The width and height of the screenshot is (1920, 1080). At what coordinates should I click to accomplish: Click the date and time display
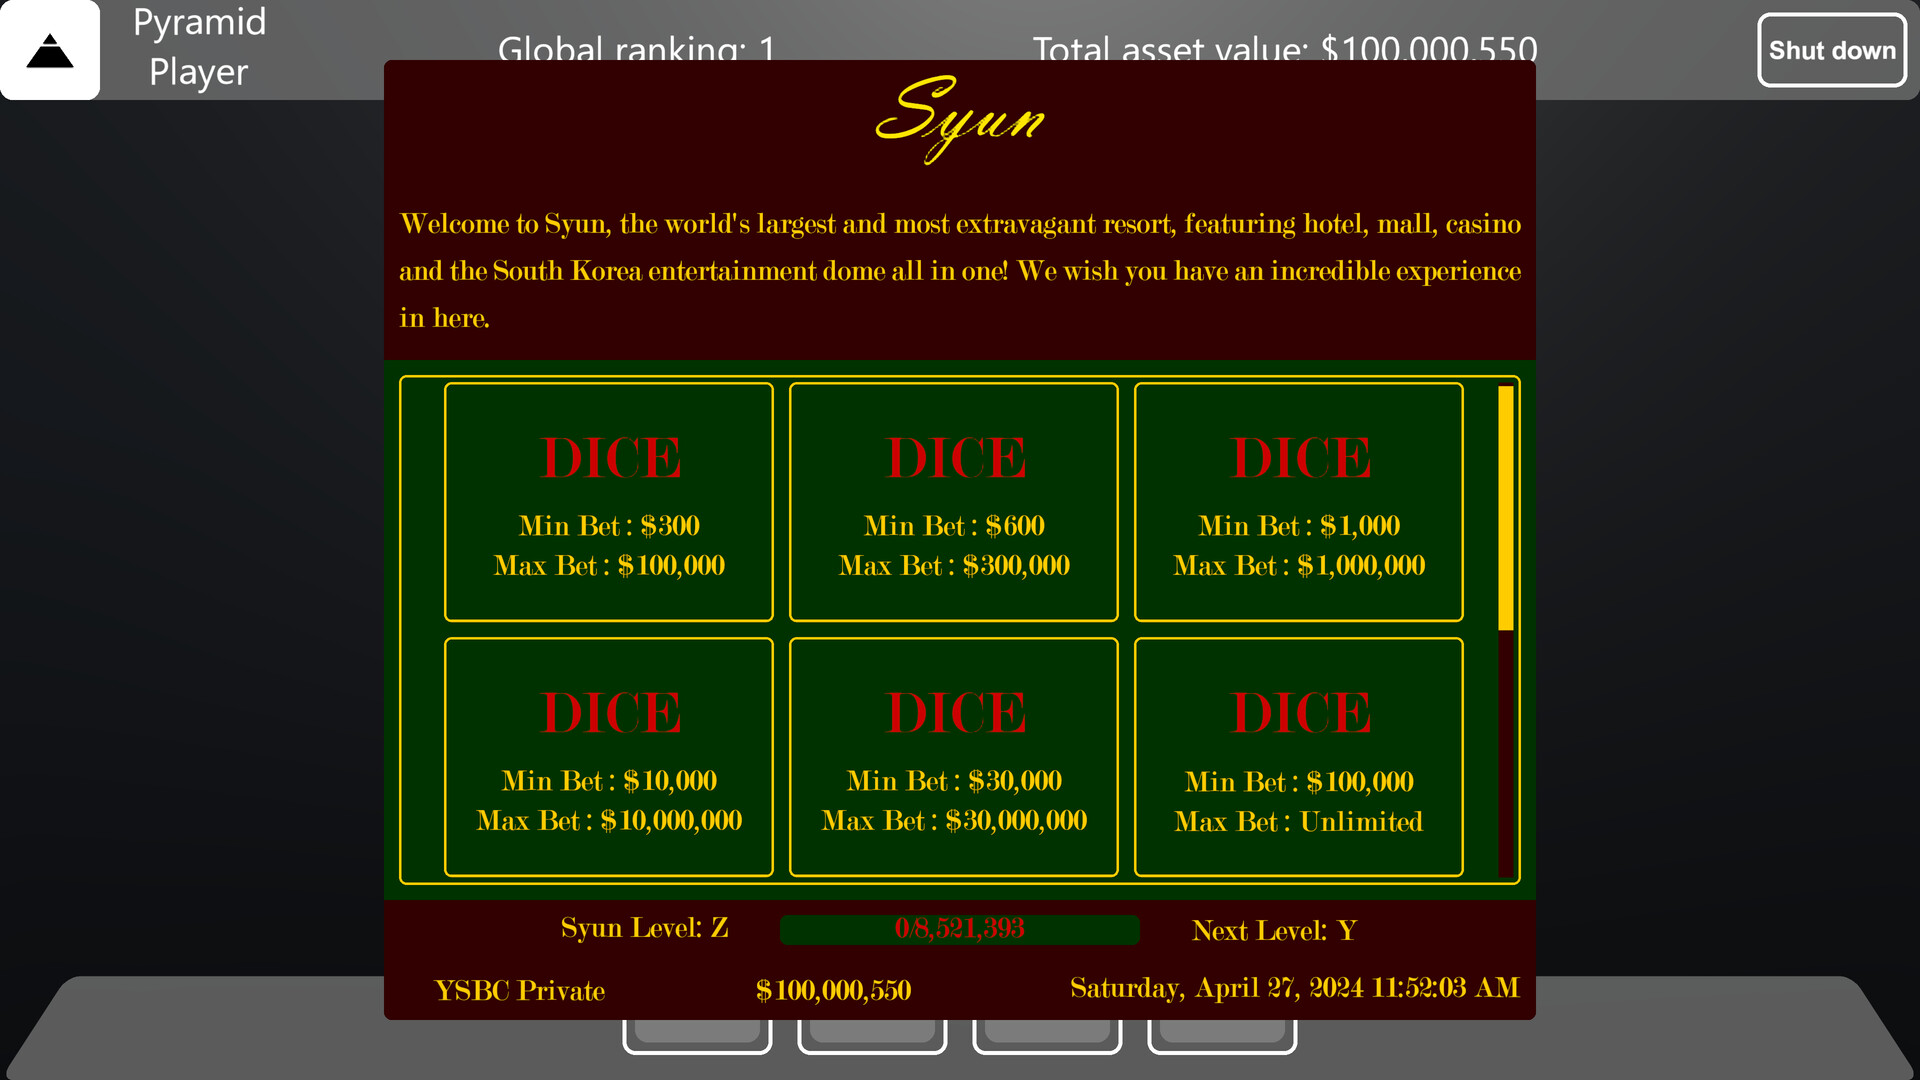click(x=1293, y=988)
